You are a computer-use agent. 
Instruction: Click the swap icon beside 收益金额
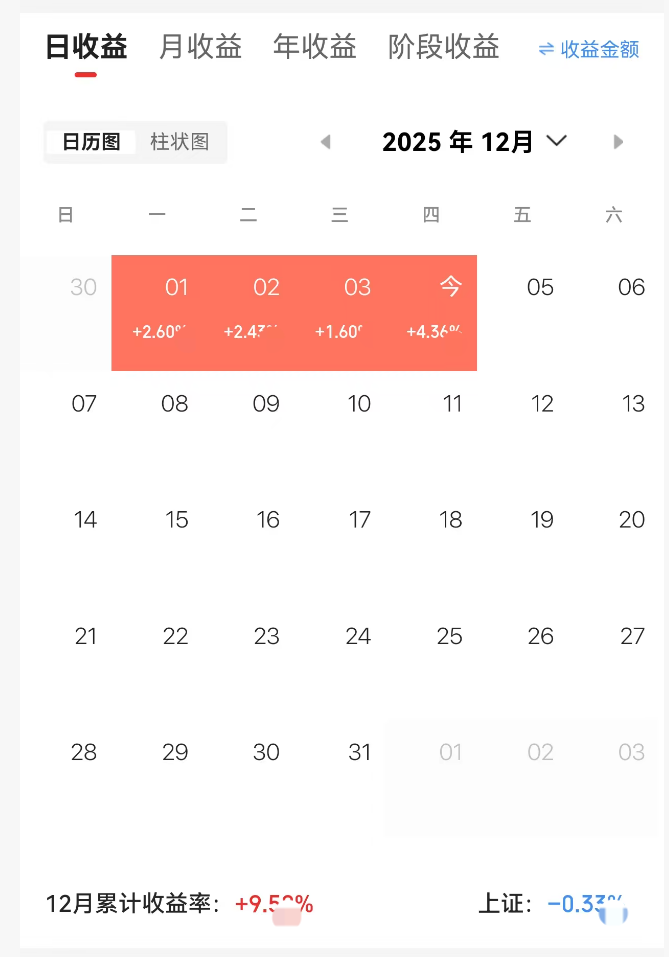546,49
